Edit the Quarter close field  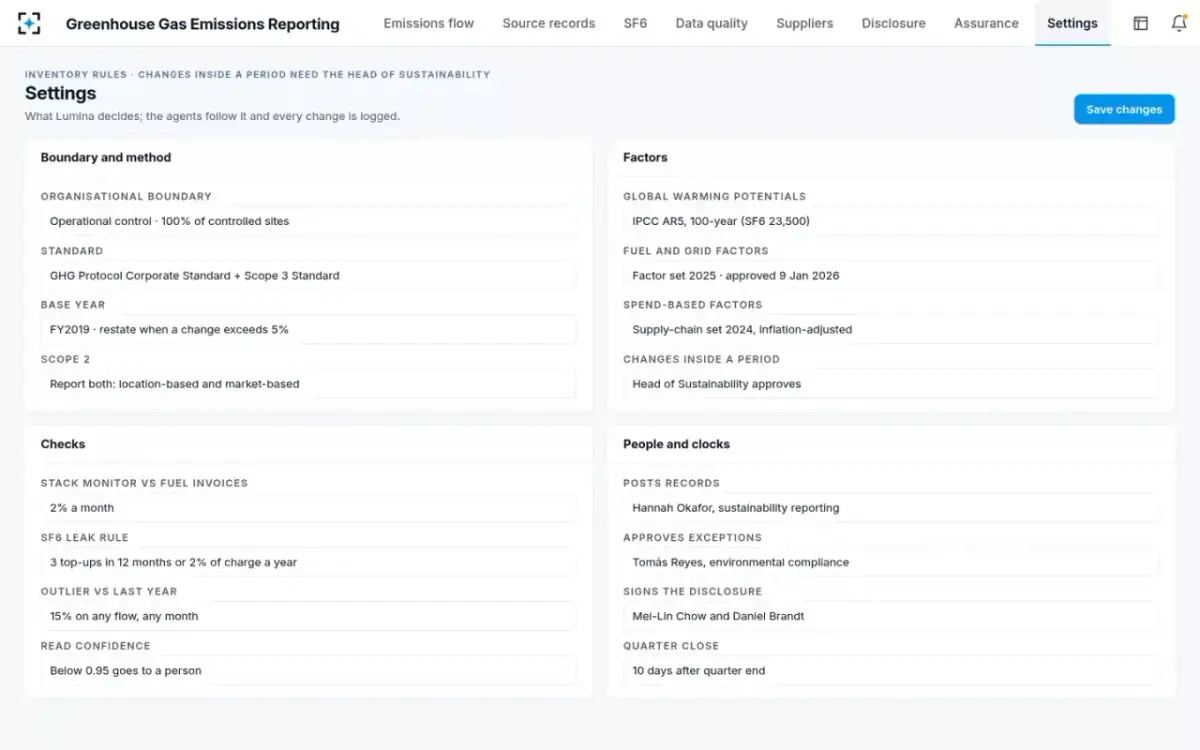[891, 671]
